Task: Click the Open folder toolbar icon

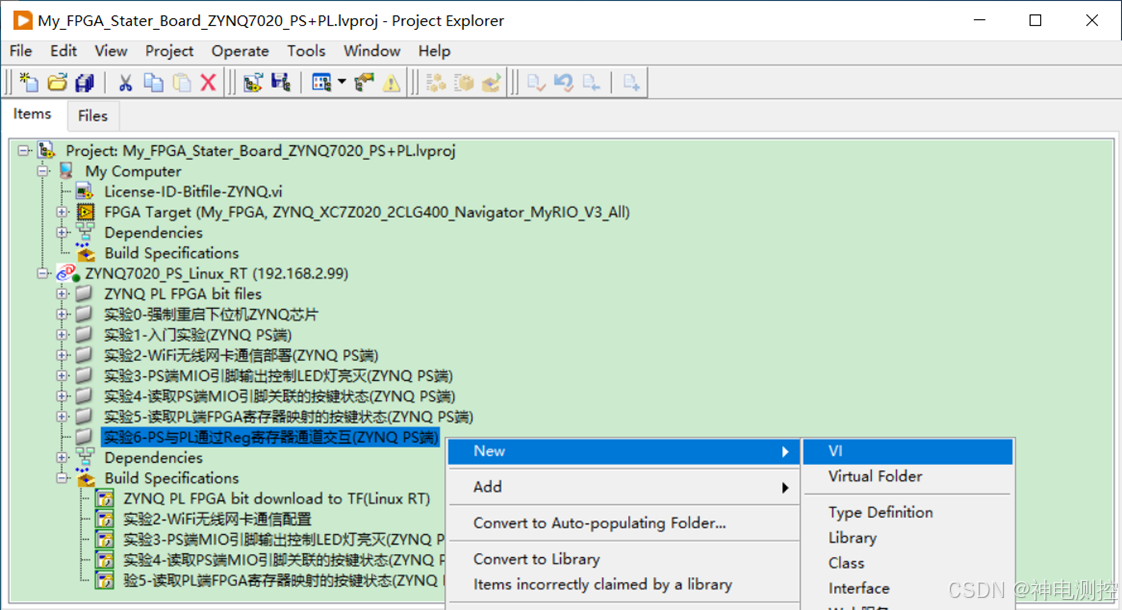Action: 57,82
